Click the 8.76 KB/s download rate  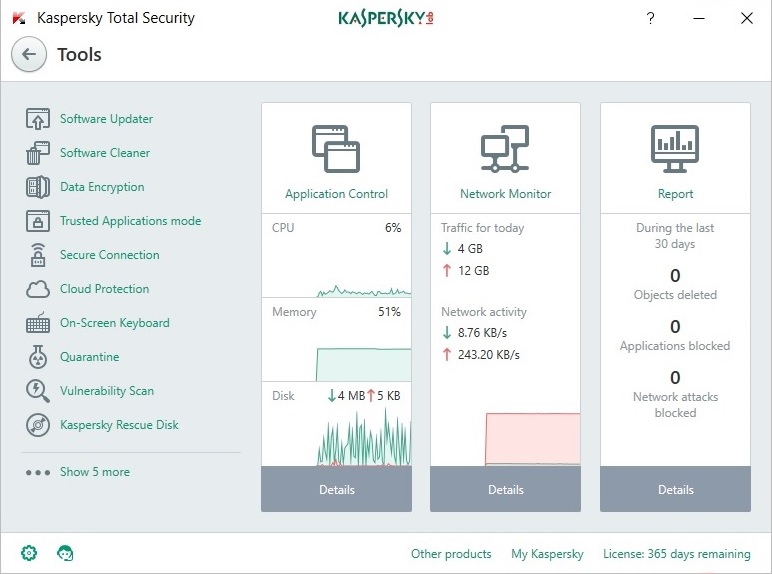tap(482, 333)
